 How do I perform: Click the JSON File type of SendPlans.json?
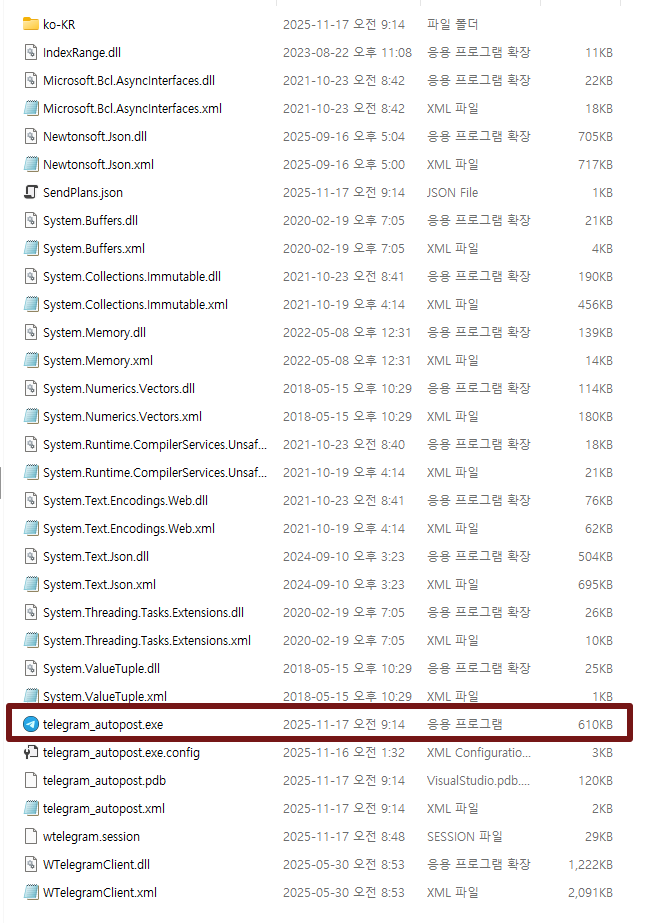pyautogui.click(x=452, y=192)
